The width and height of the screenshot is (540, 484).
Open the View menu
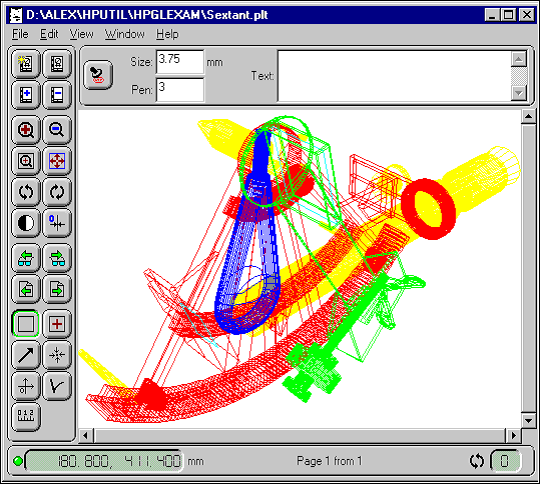82,34
